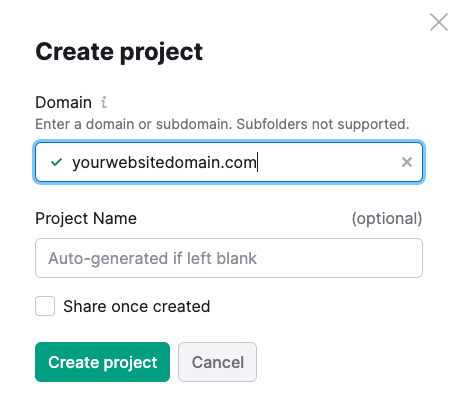
Task: Click the "Create project" dialog heading
Action: pyautogui.click(x=119, y=52)
